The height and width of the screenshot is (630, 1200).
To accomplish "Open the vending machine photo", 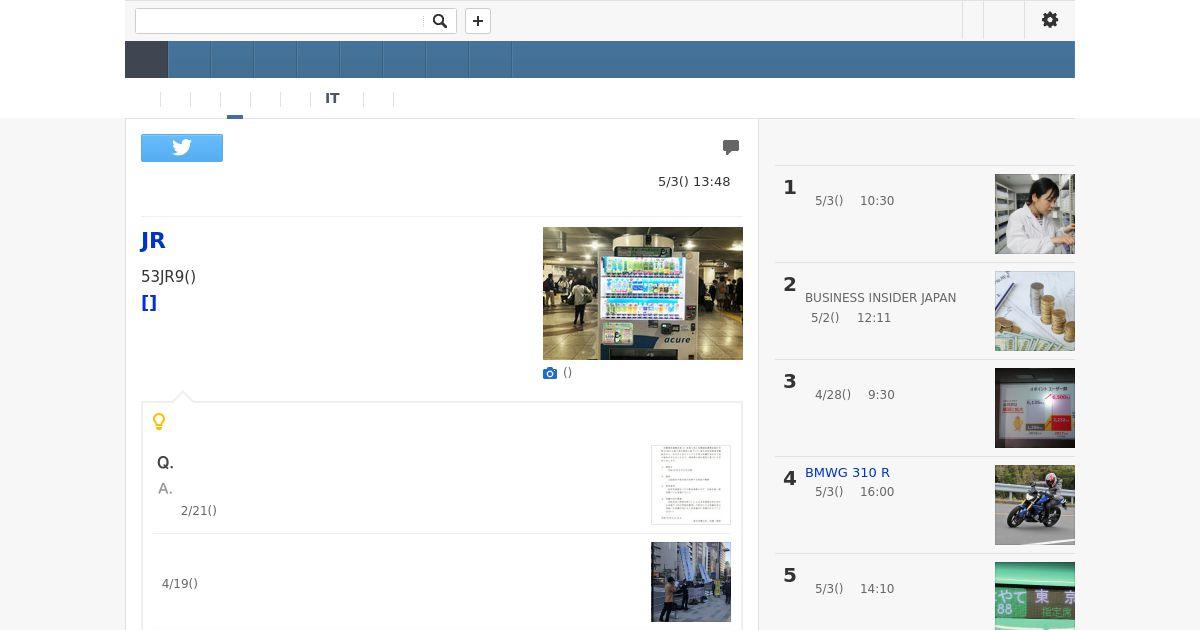I will click(x=643, y=293).
